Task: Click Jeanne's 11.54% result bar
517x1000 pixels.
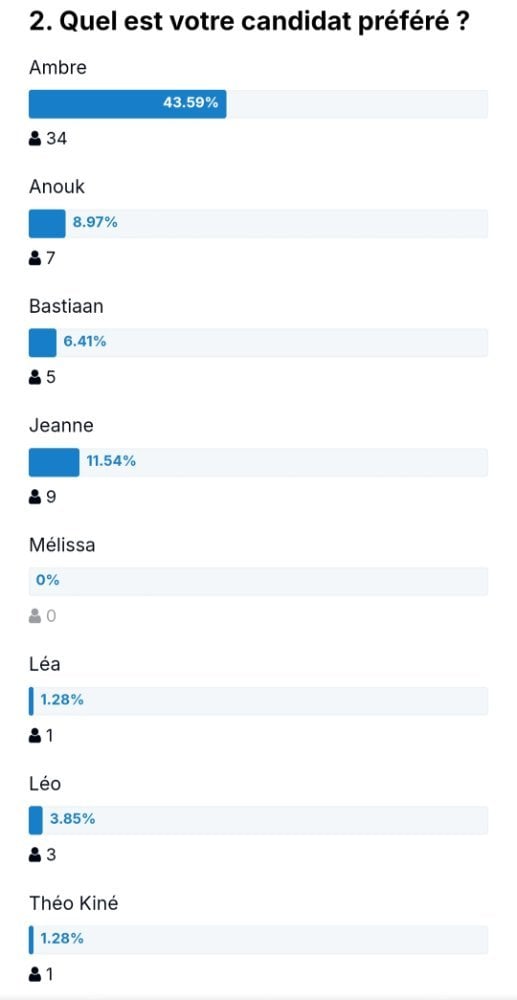Action: point(258,462)
